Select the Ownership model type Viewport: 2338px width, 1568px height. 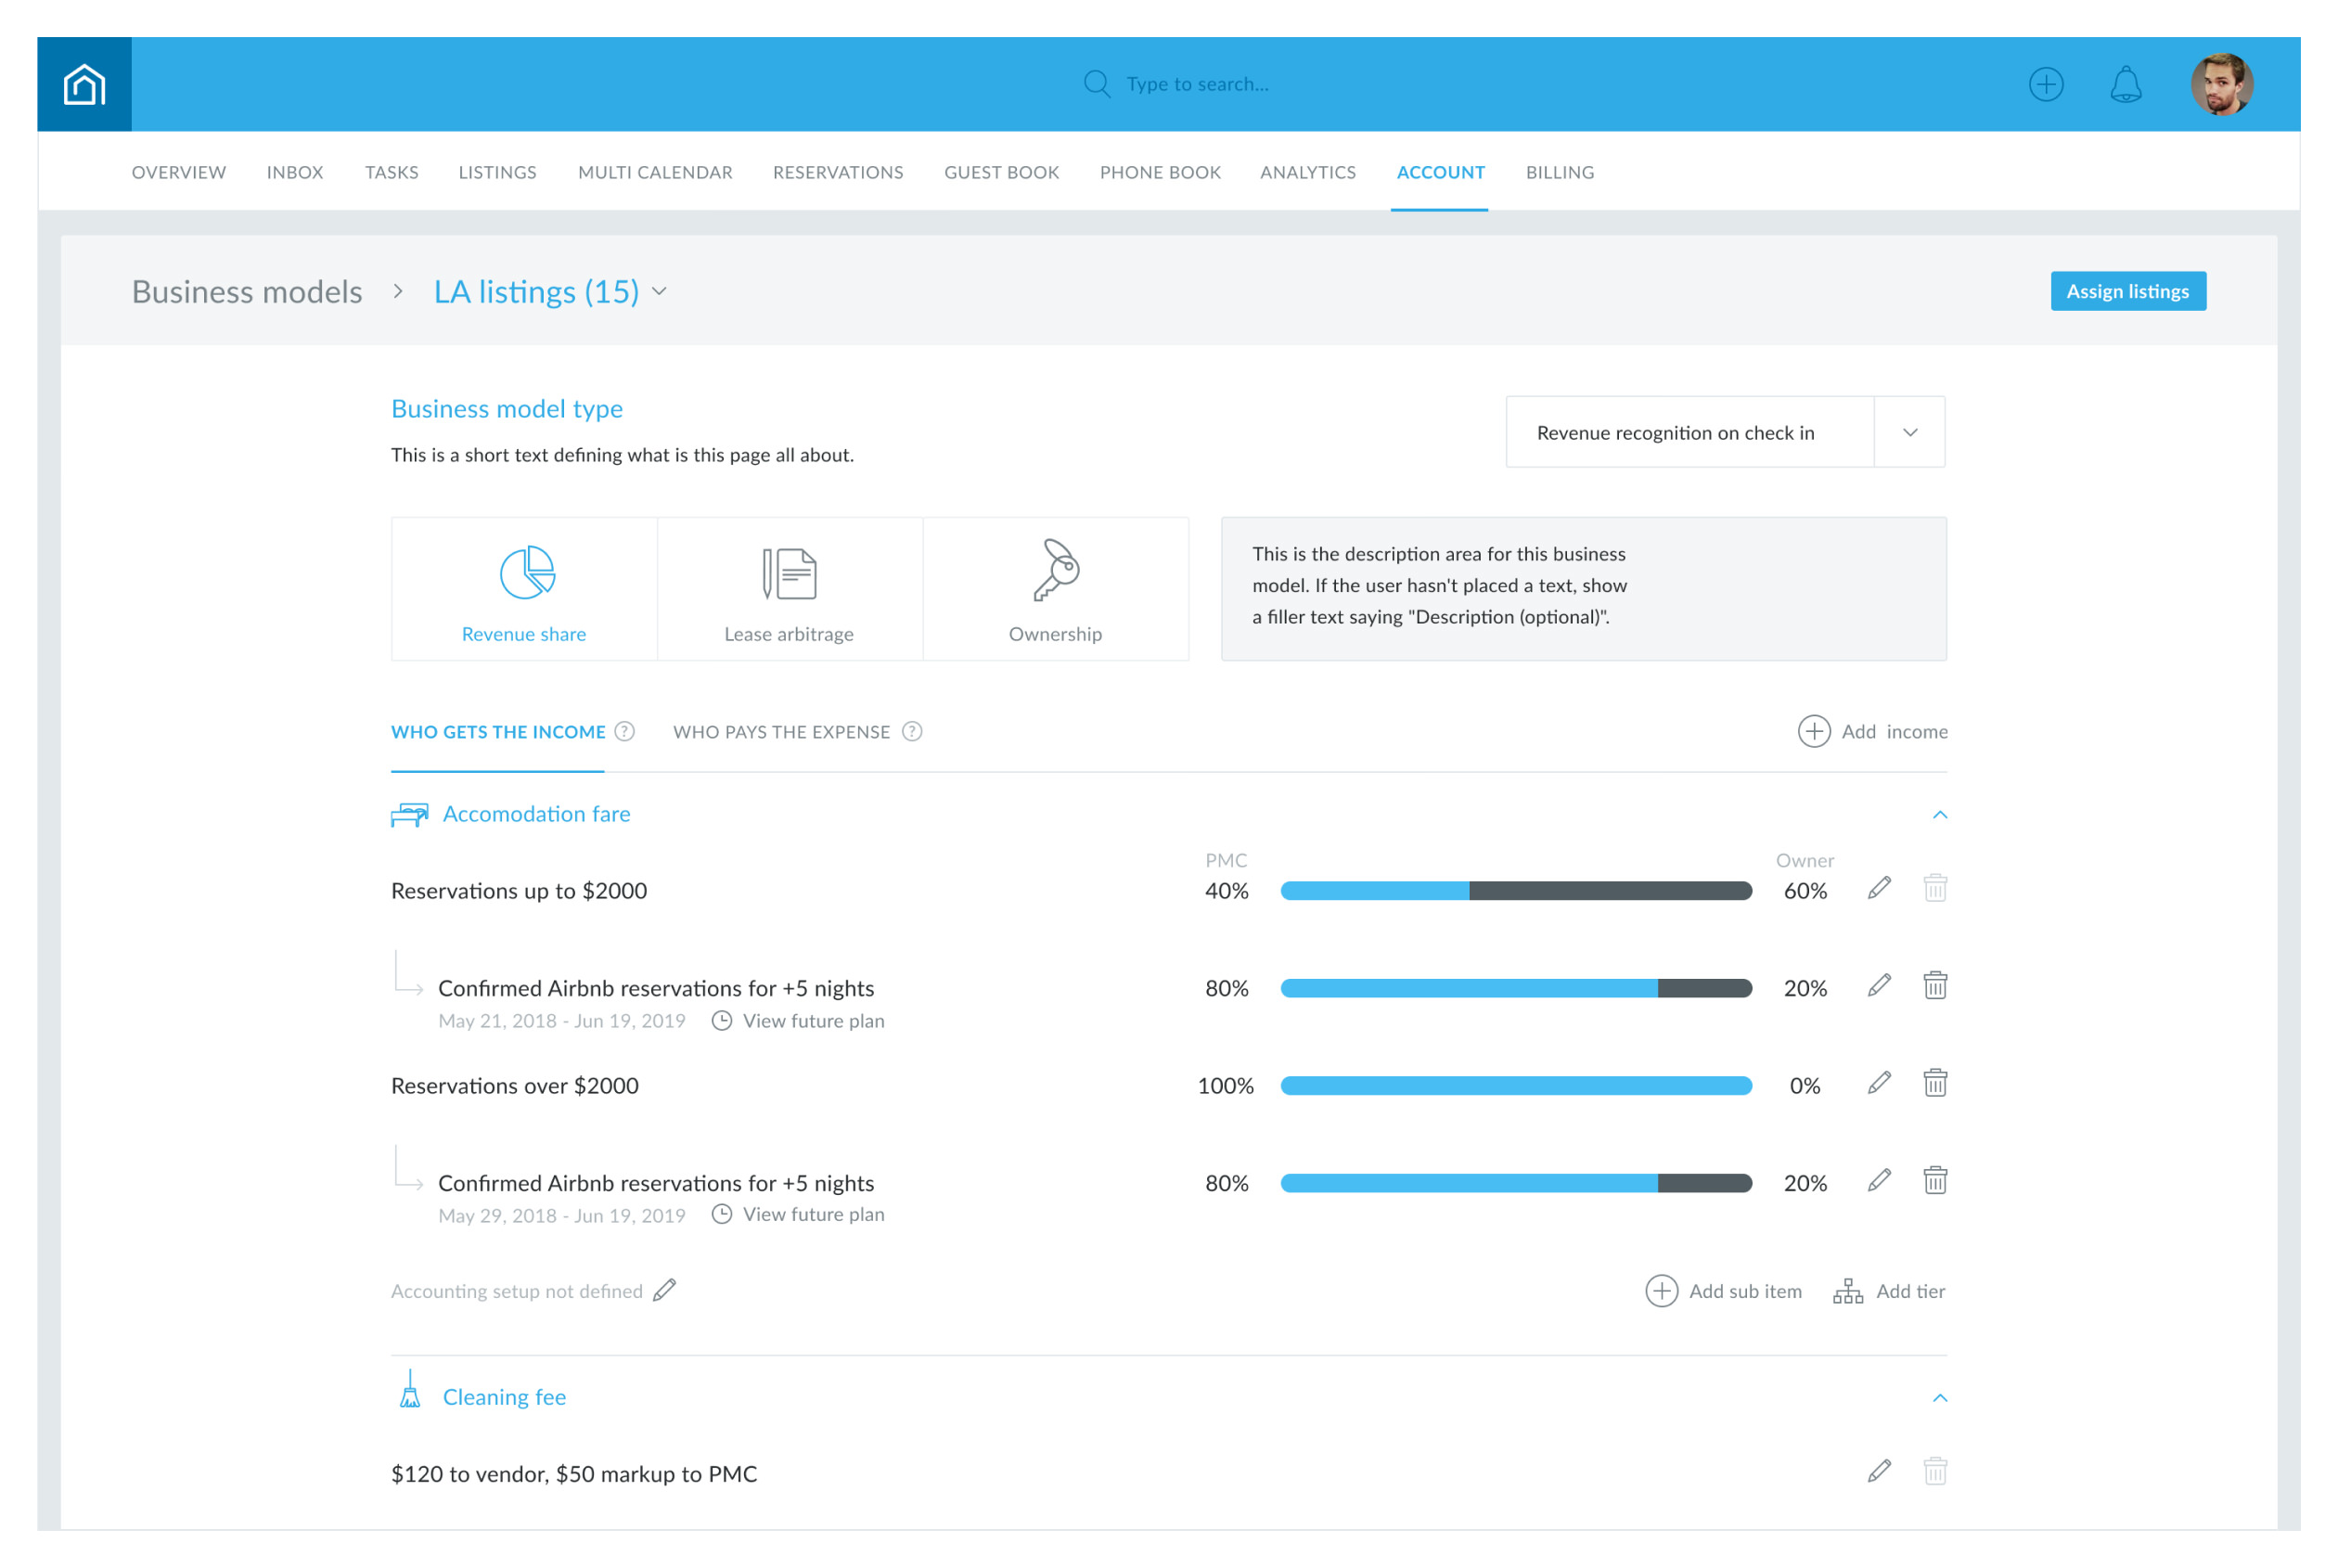click(1055, 589)
